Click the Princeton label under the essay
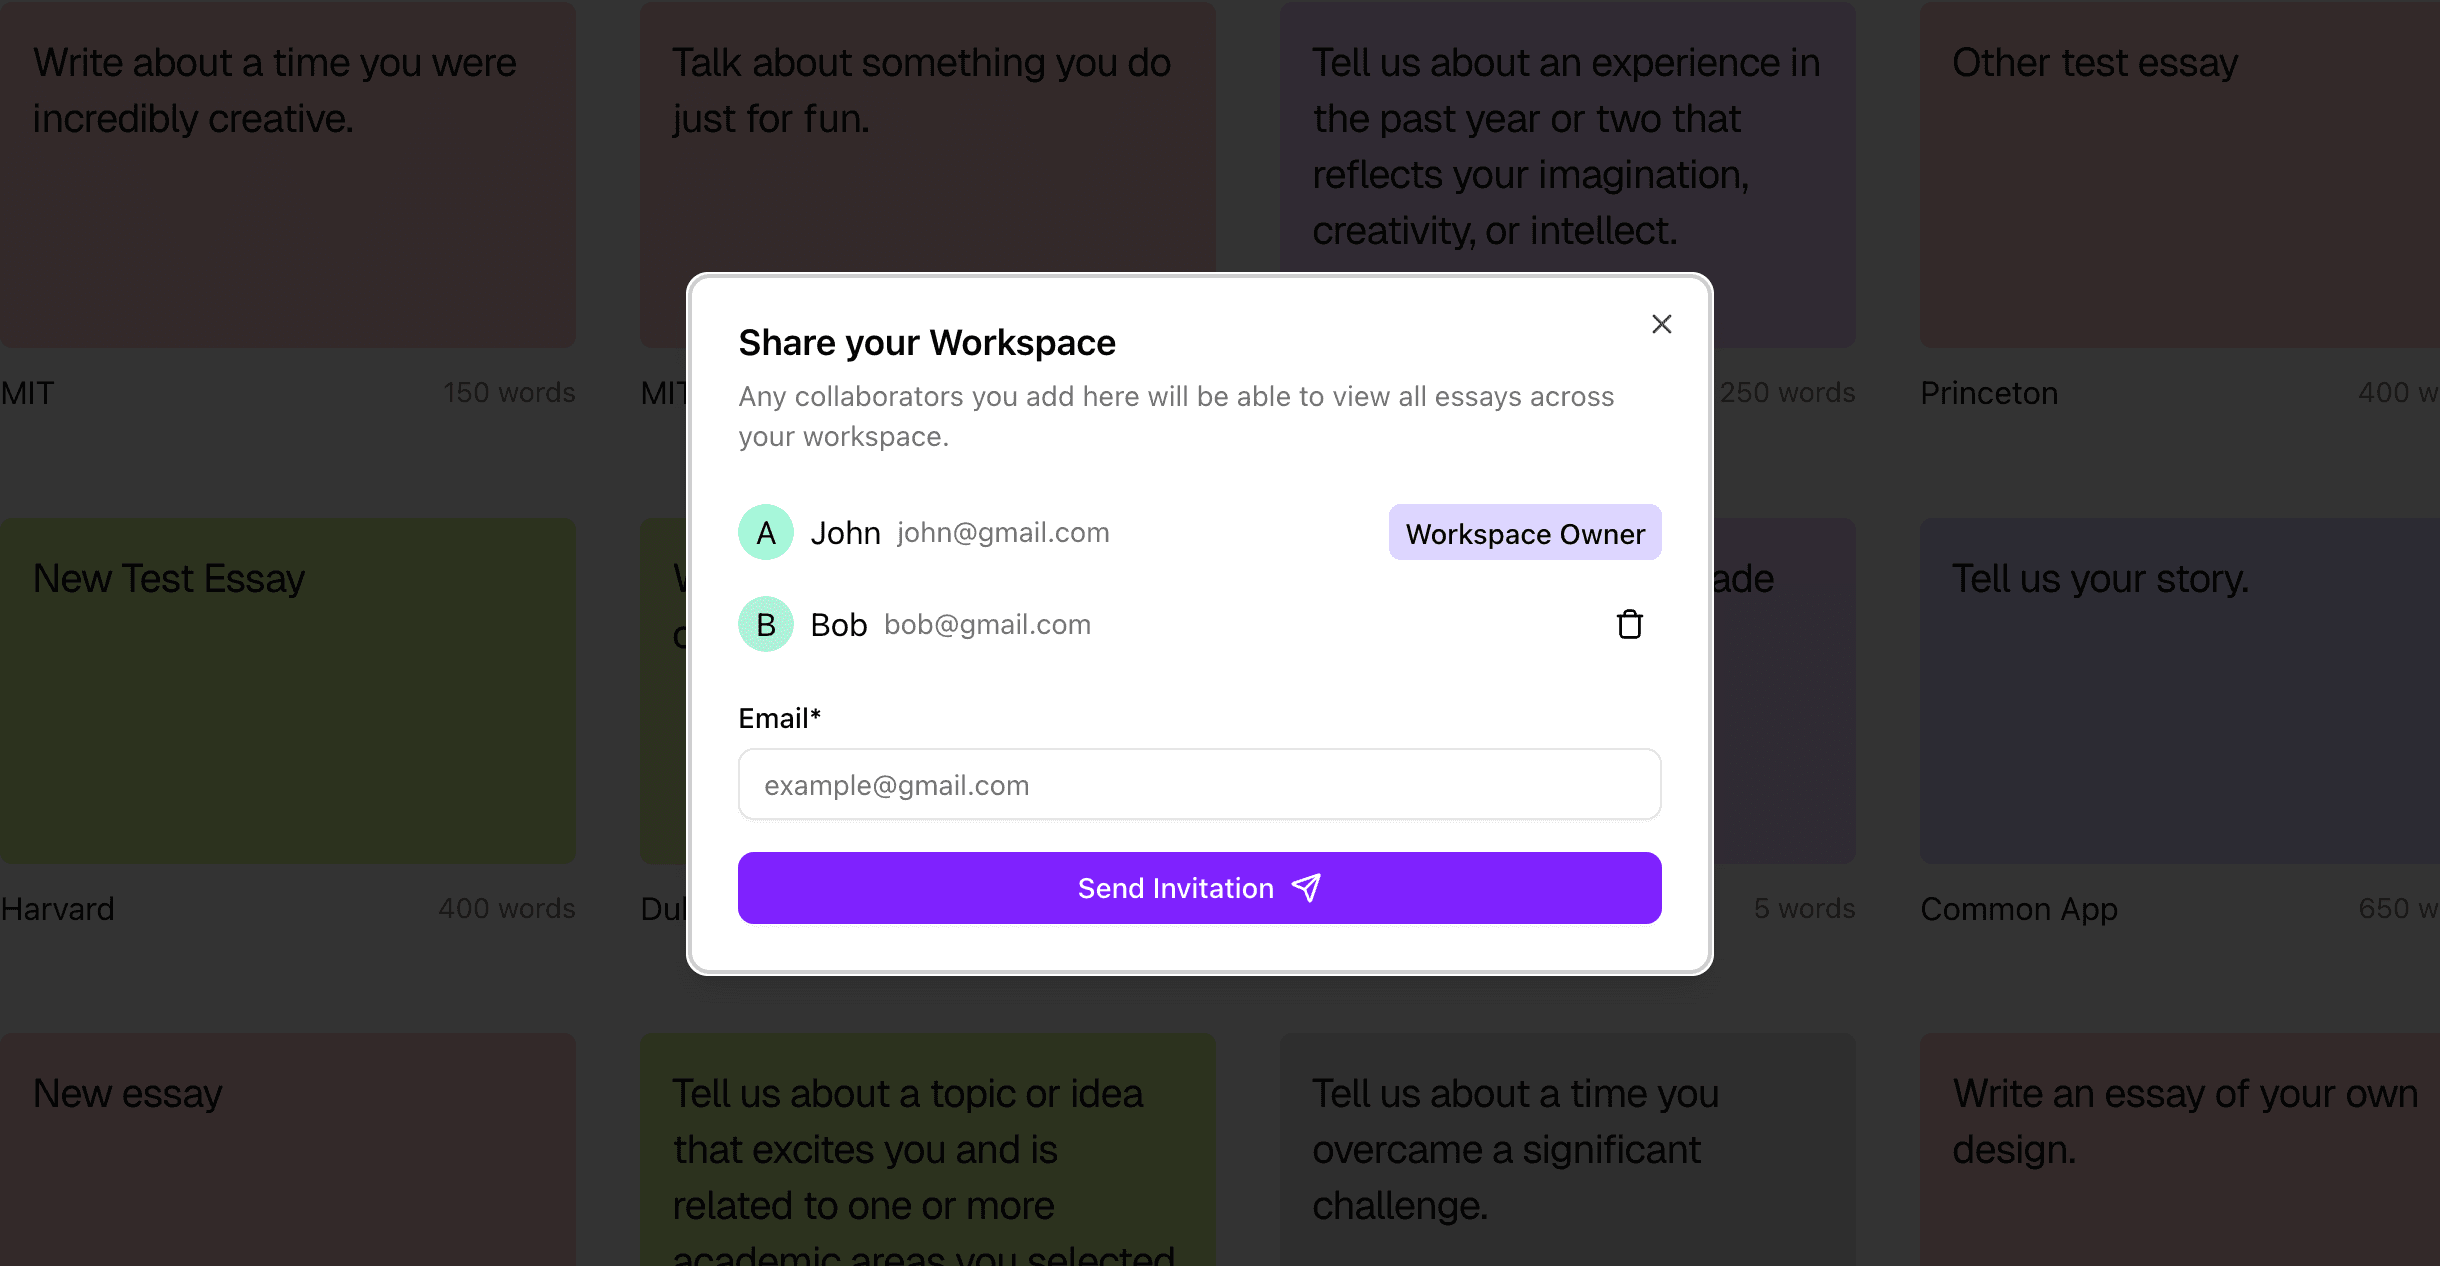This screenshot has width=2440, height=1266. click(1989, 393)
